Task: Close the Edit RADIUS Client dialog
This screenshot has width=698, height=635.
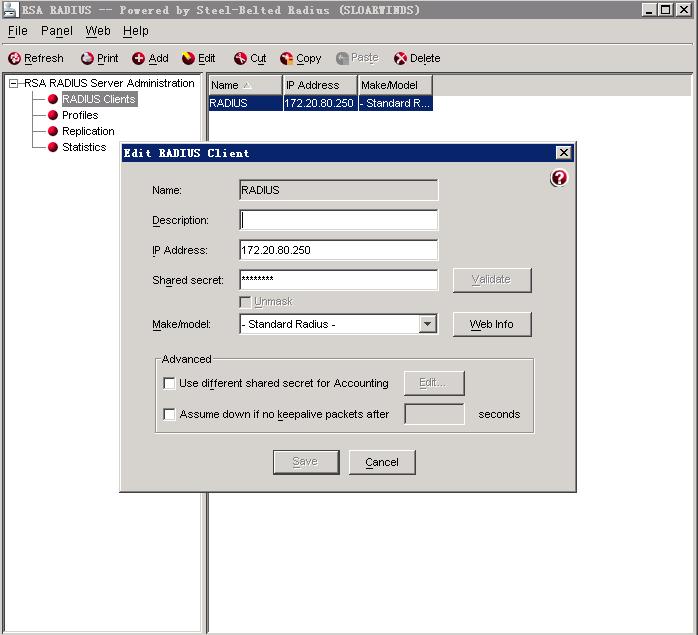Action: [564, 153]
